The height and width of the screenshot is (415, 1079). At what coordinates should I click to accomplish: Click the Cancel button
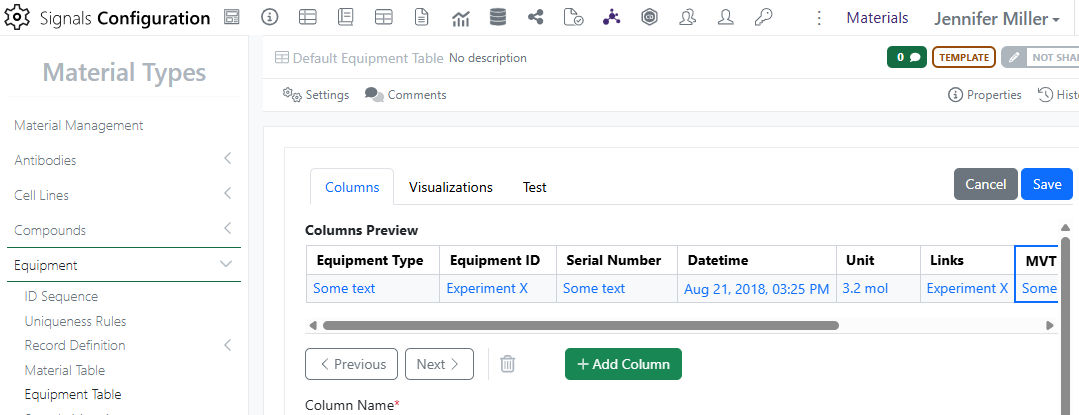985,184
